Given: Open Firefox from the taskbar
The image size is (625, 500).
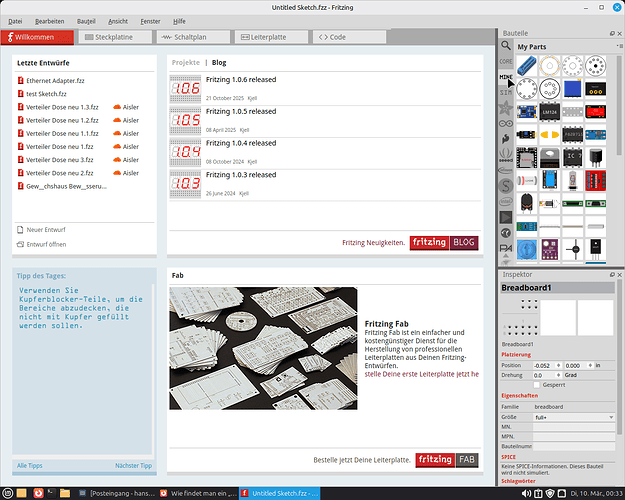Looking at the screenshot, I should click(x=38, y=494).
